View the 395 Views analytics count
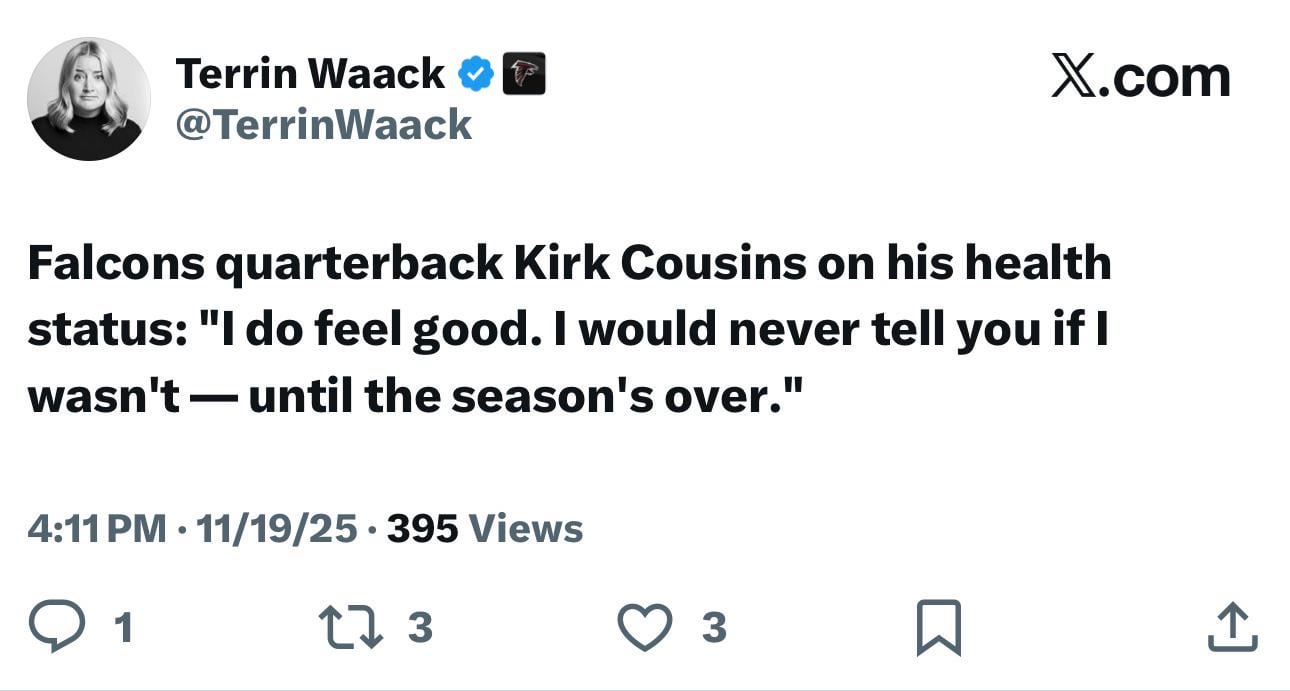The height and width of the screenshot is (691, 1290). (x=484, y=528)
